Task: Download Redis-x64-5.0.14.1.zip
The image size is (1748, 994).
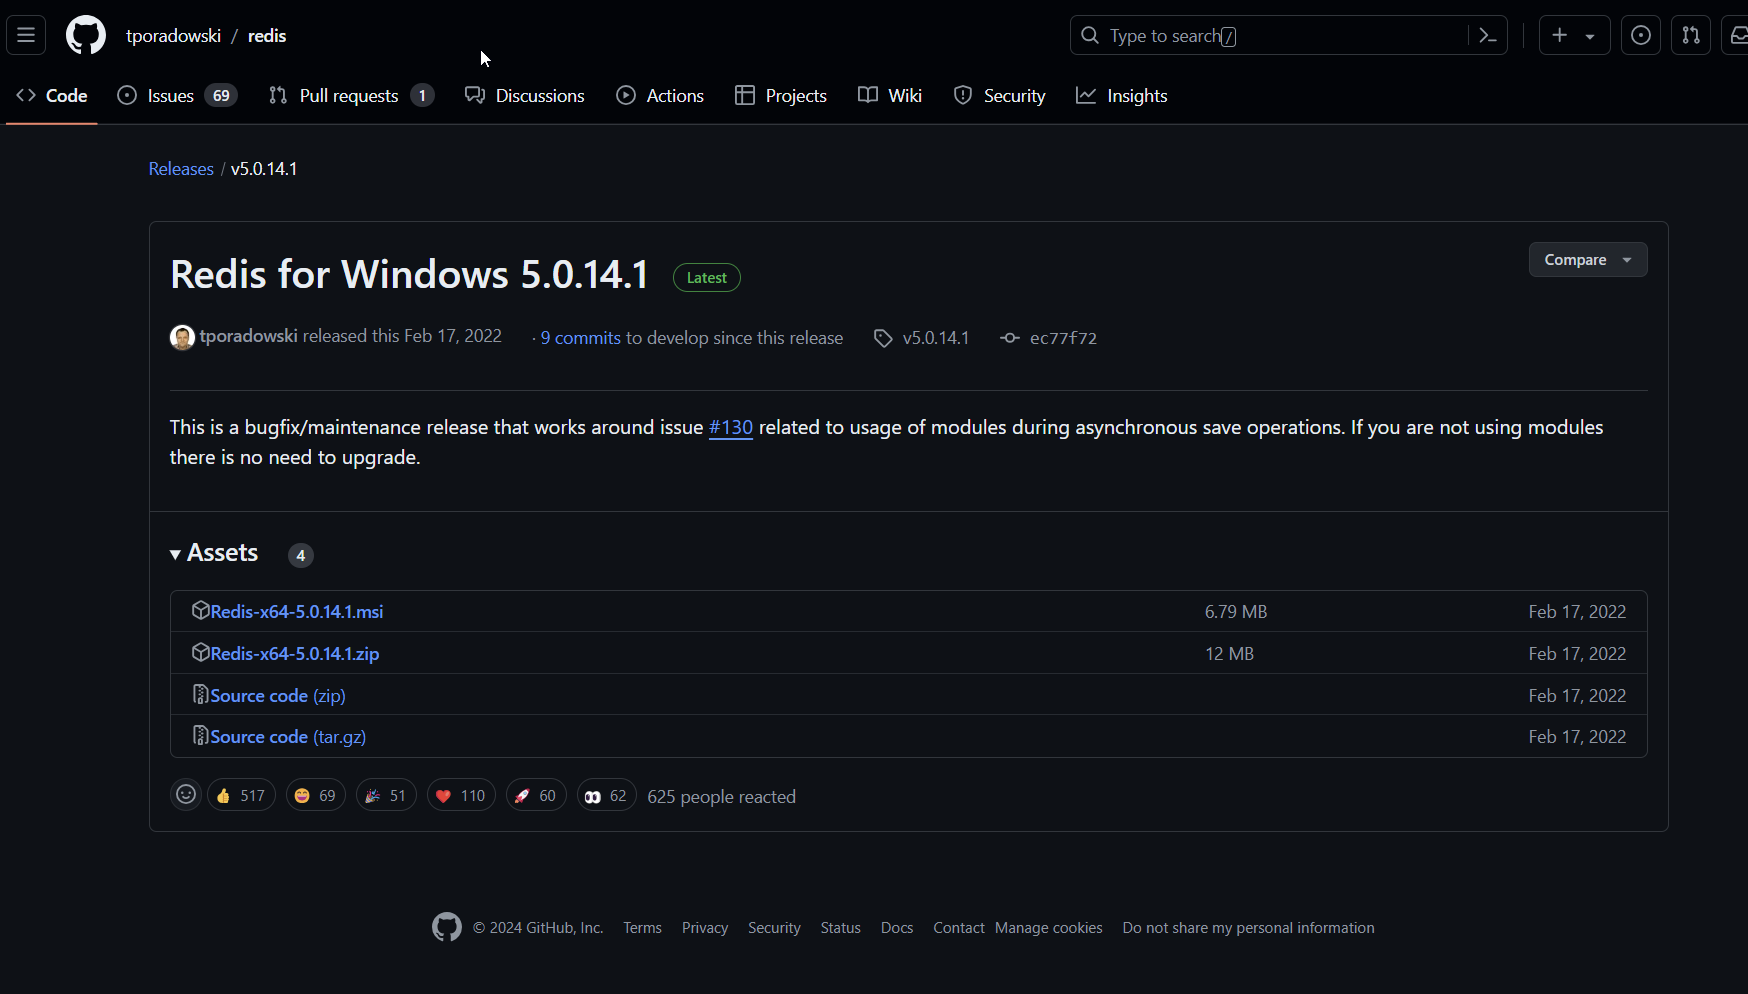Action: click(295, 654)
